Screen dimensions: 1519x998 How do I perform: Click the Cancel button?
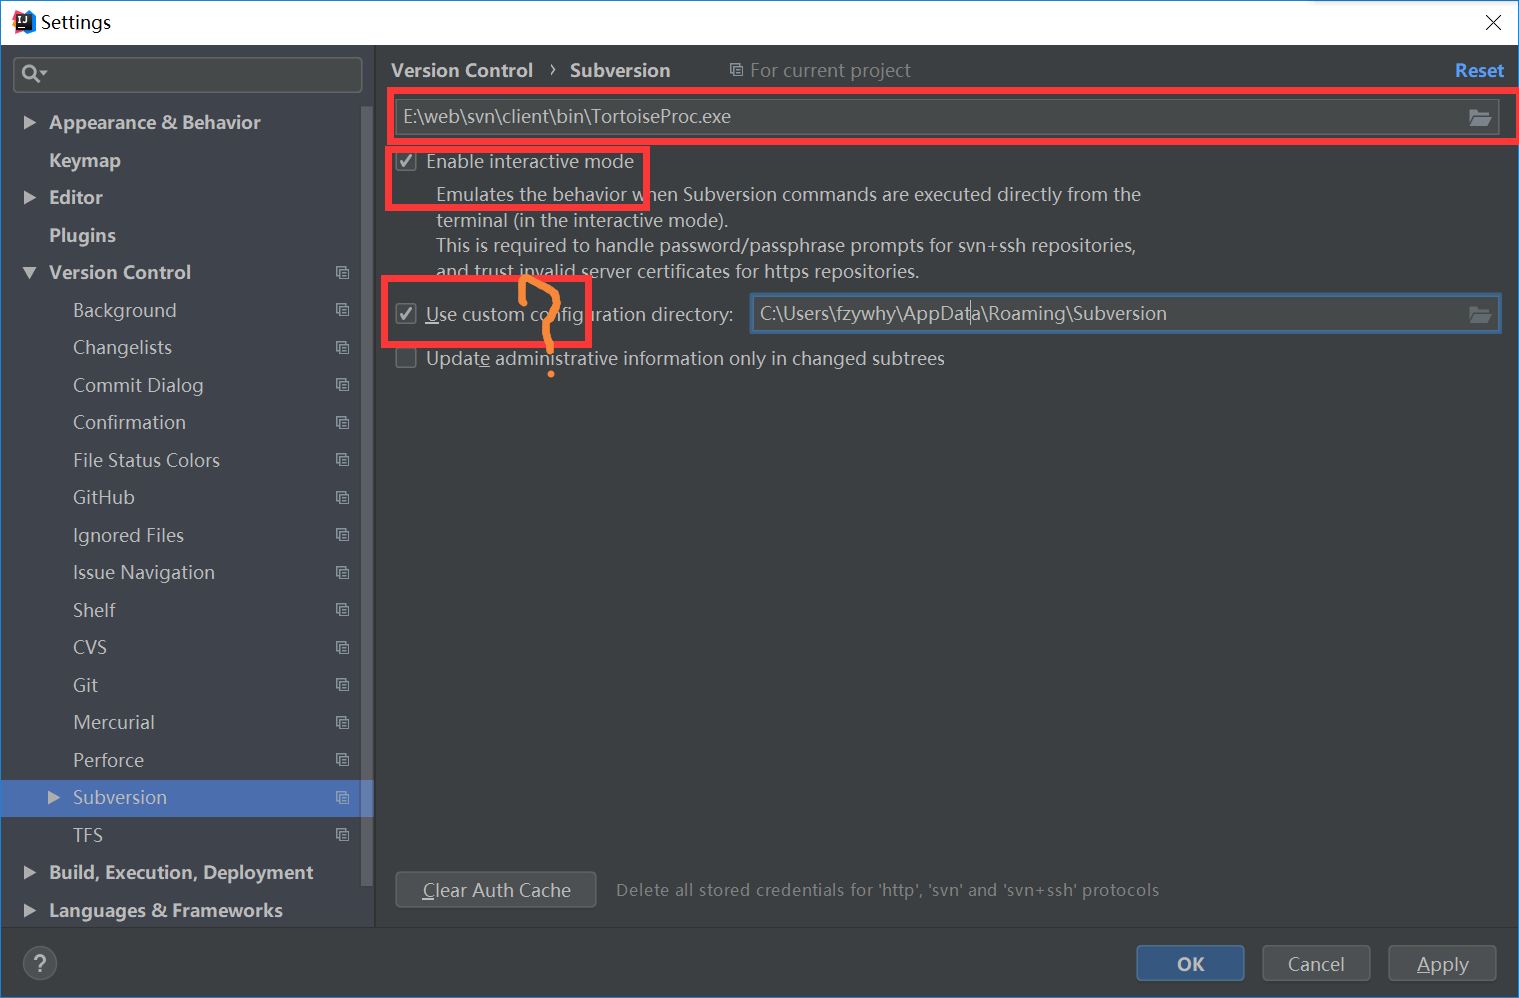[x=1316, y=964]
